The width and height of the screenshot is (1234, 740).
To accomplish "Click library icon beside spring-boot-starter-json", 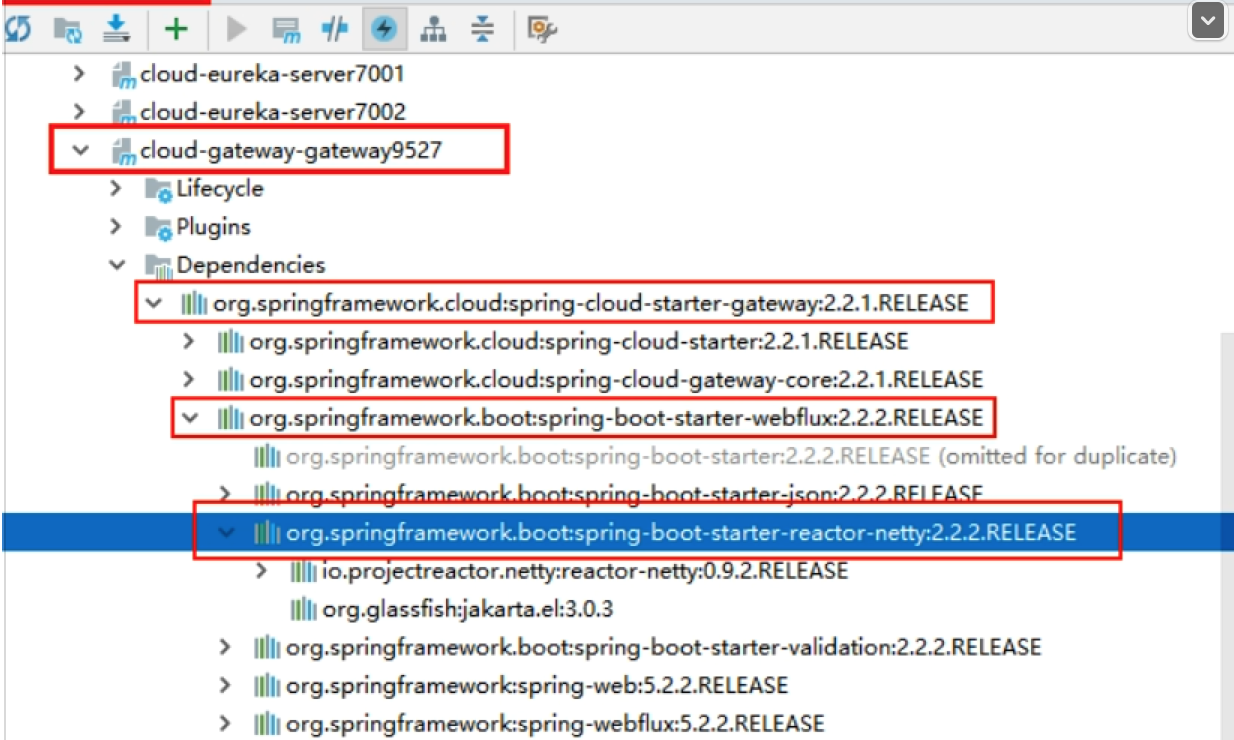I will pos(267,494).
